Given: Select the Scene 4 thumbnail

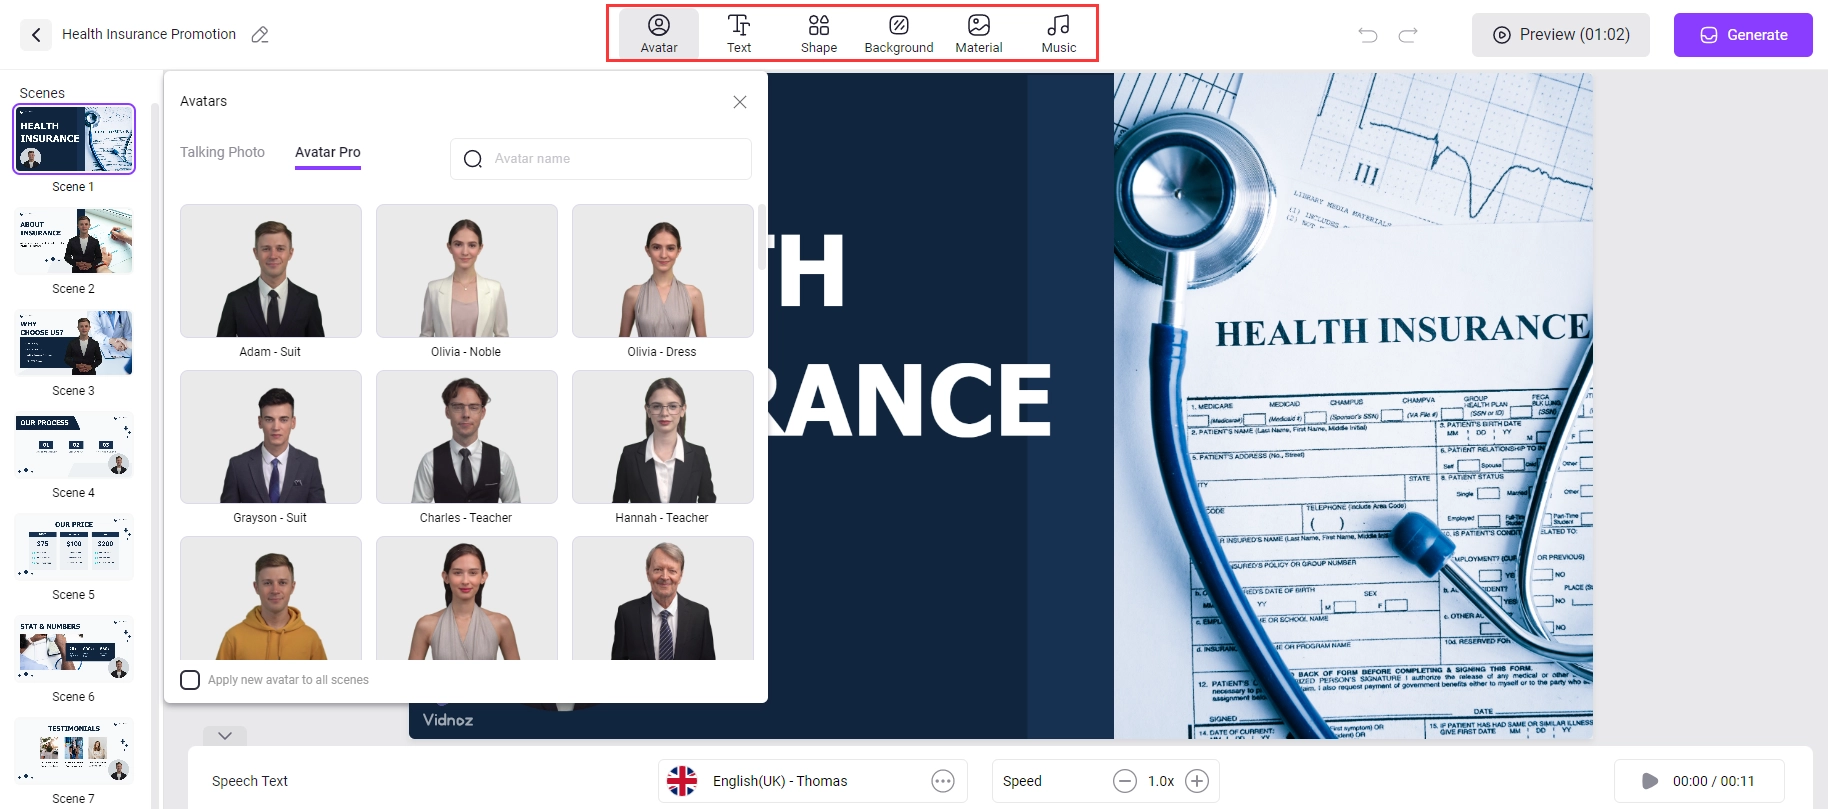Looking at the screenshot, I should tap(74, 445).
